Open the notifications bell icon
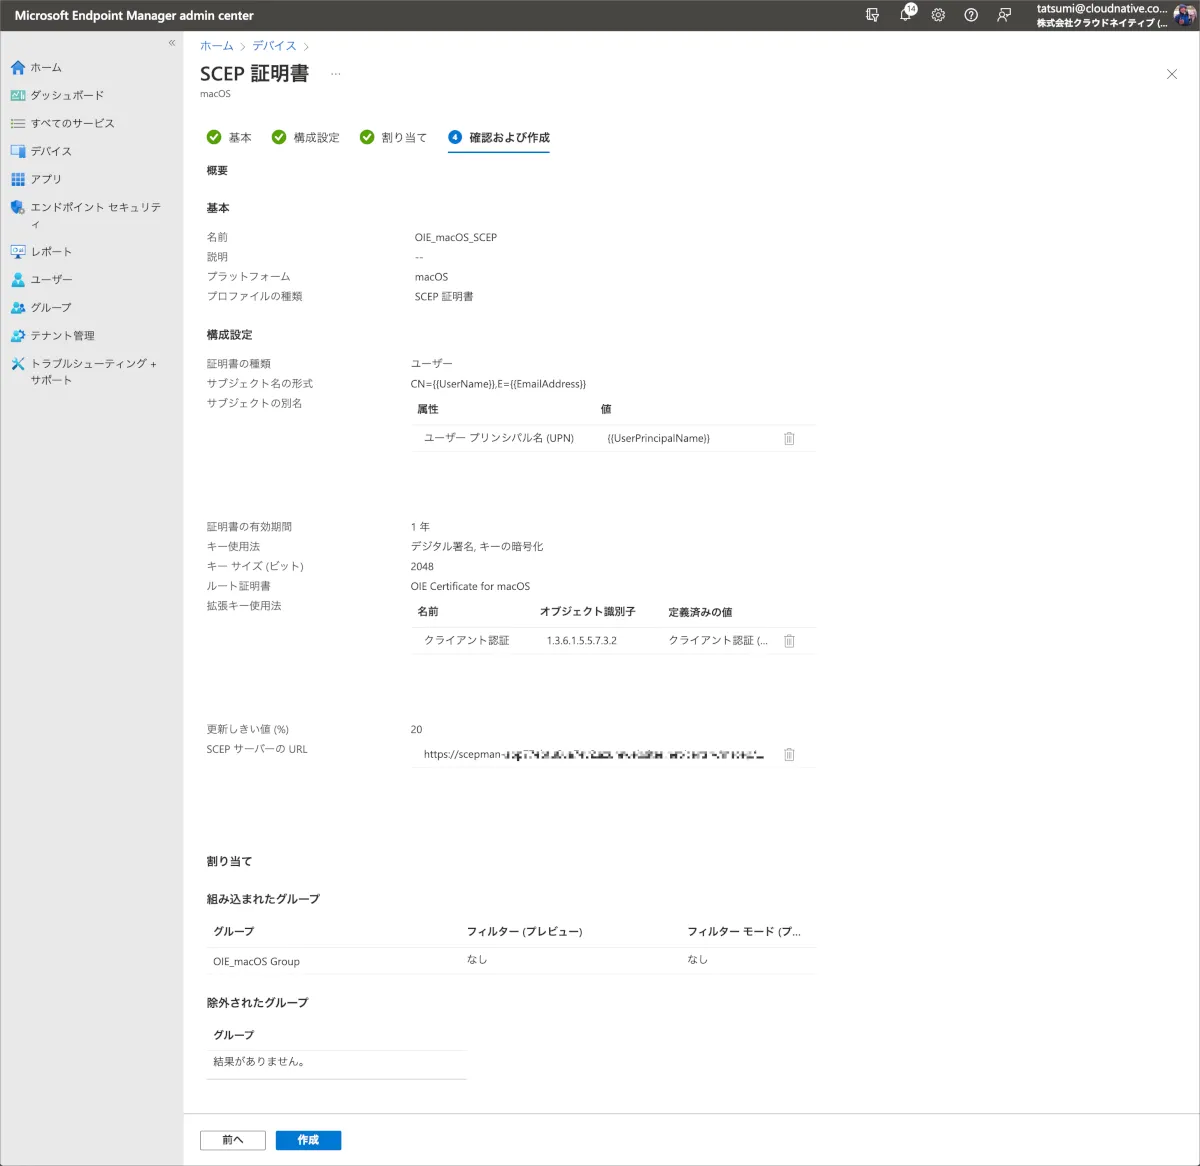 tap(906, 15)
